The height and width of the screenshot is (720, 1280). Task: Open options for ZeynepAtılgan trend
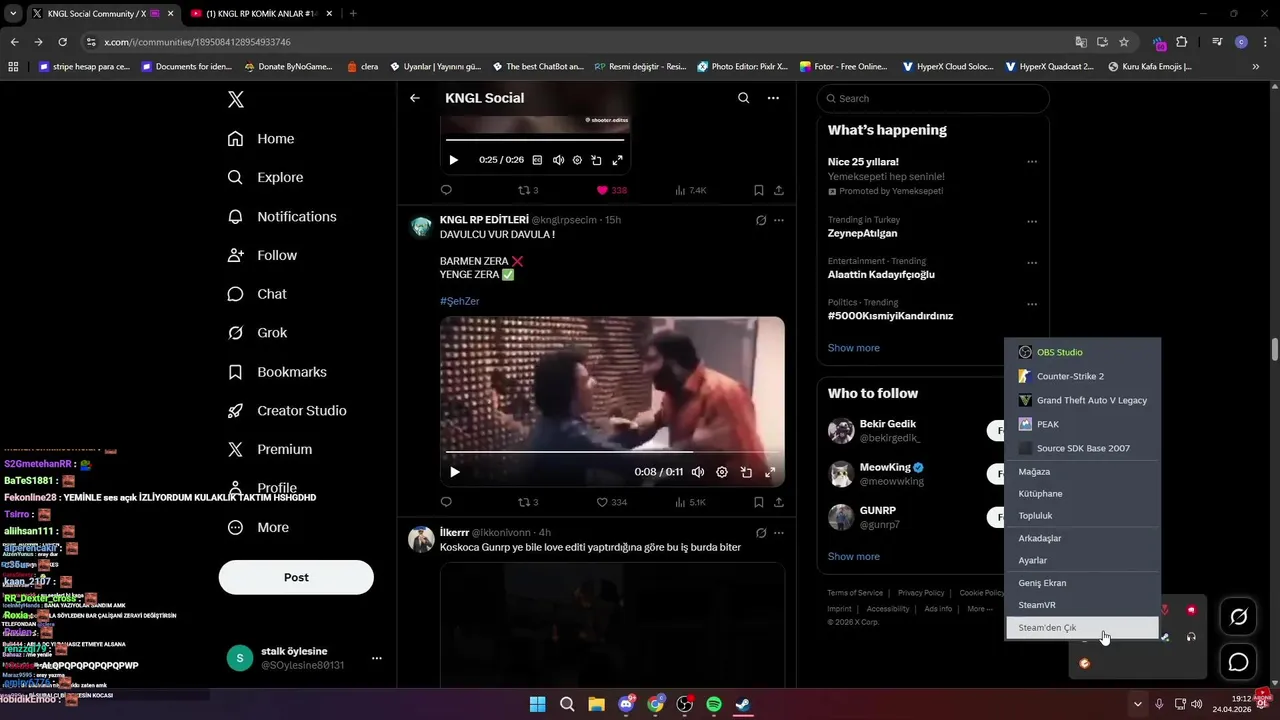pyautogui.click(x=1032, y=222)
